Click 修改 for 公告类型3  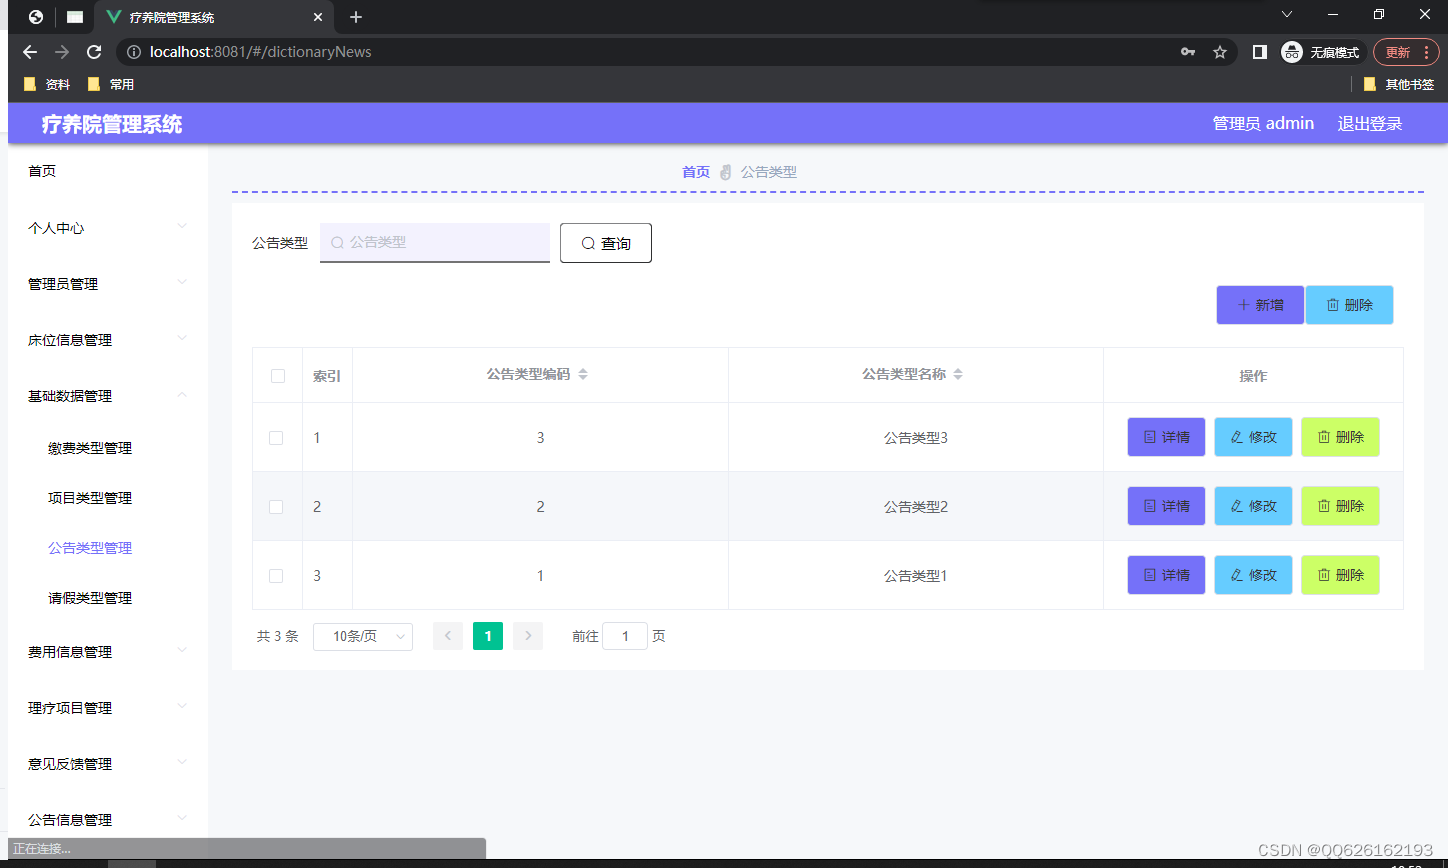click(1253, 437)
